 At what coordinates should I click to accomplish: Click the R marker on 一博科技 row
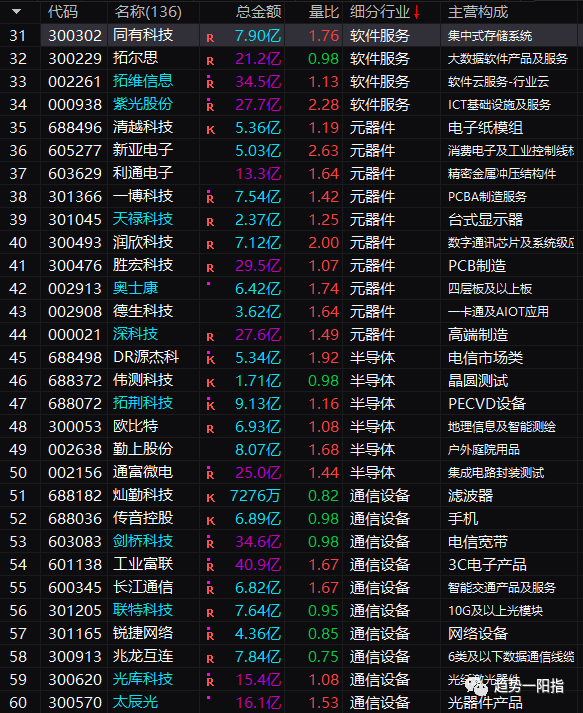click(210, 199)
